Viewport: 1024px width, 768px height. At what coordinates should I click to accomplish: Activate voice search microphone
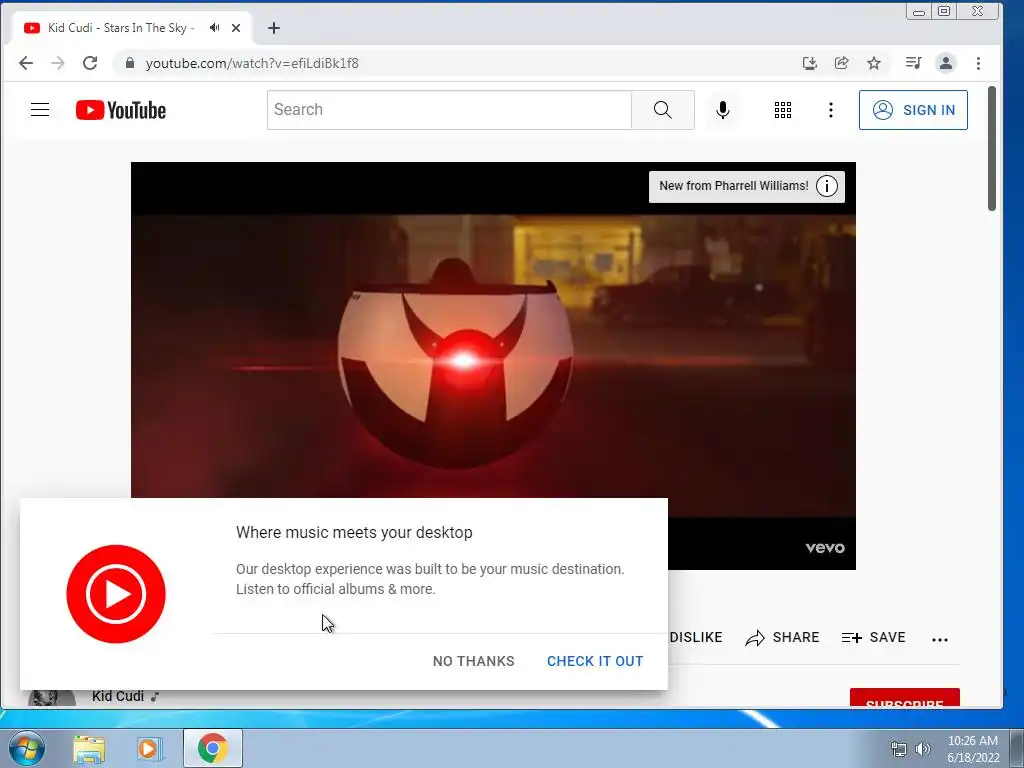point(722,110)
